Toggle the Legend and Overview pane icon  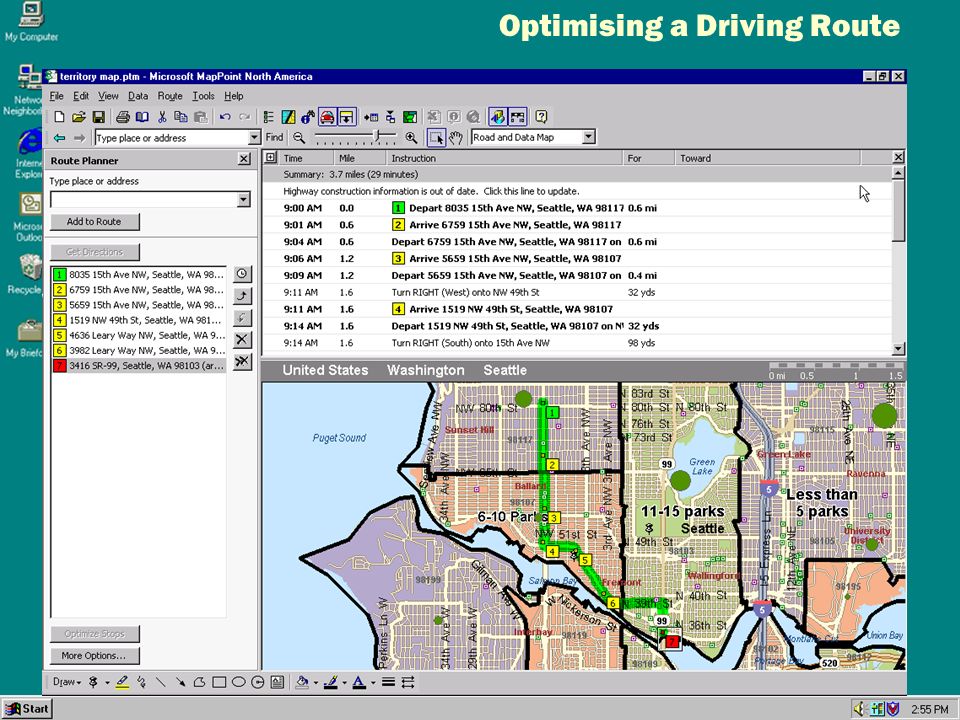tap(268, 117)
